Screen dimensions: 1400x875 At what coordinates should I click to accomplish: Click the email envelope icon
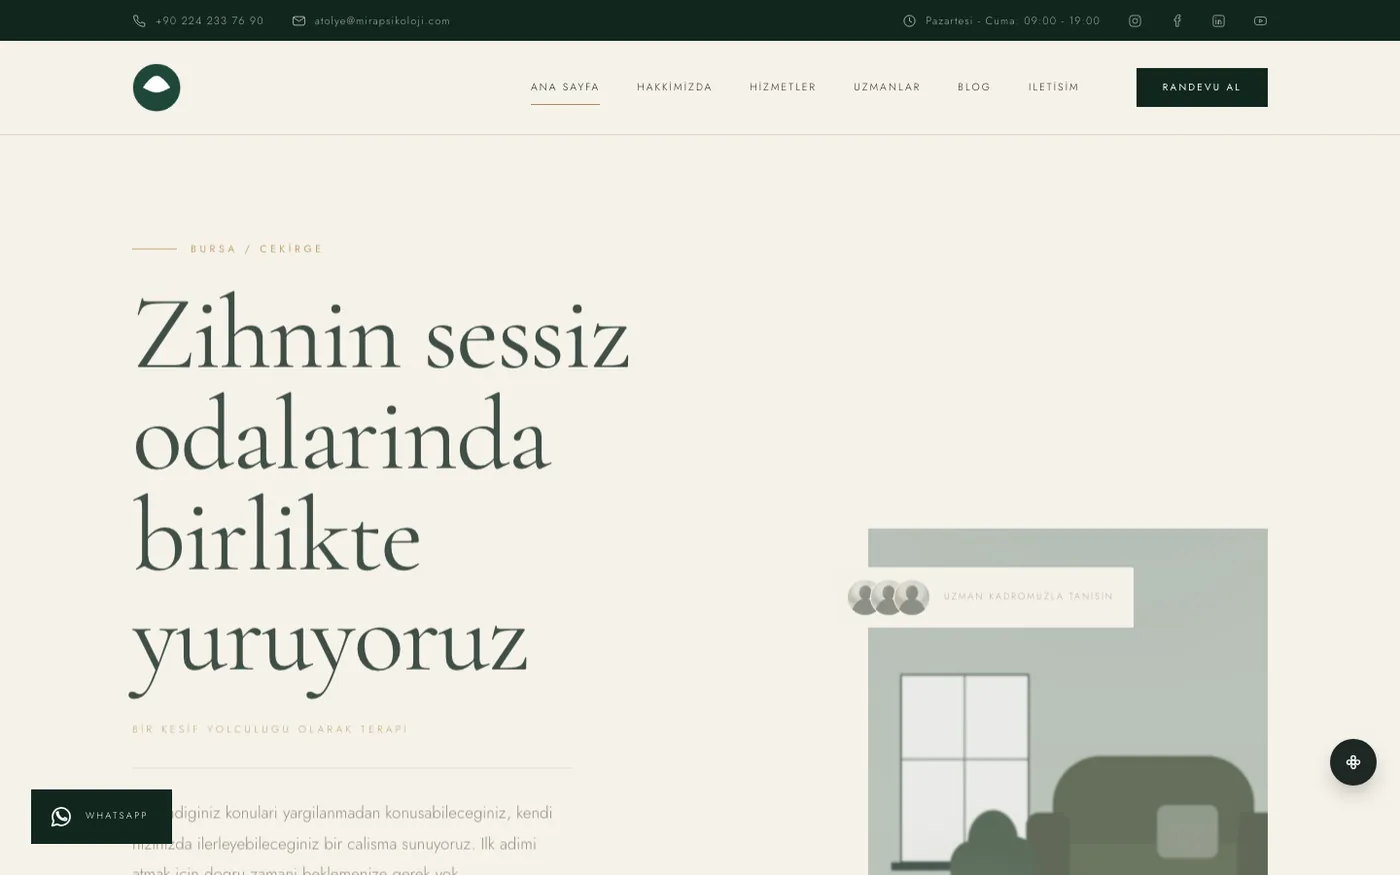tap(299, 21)
